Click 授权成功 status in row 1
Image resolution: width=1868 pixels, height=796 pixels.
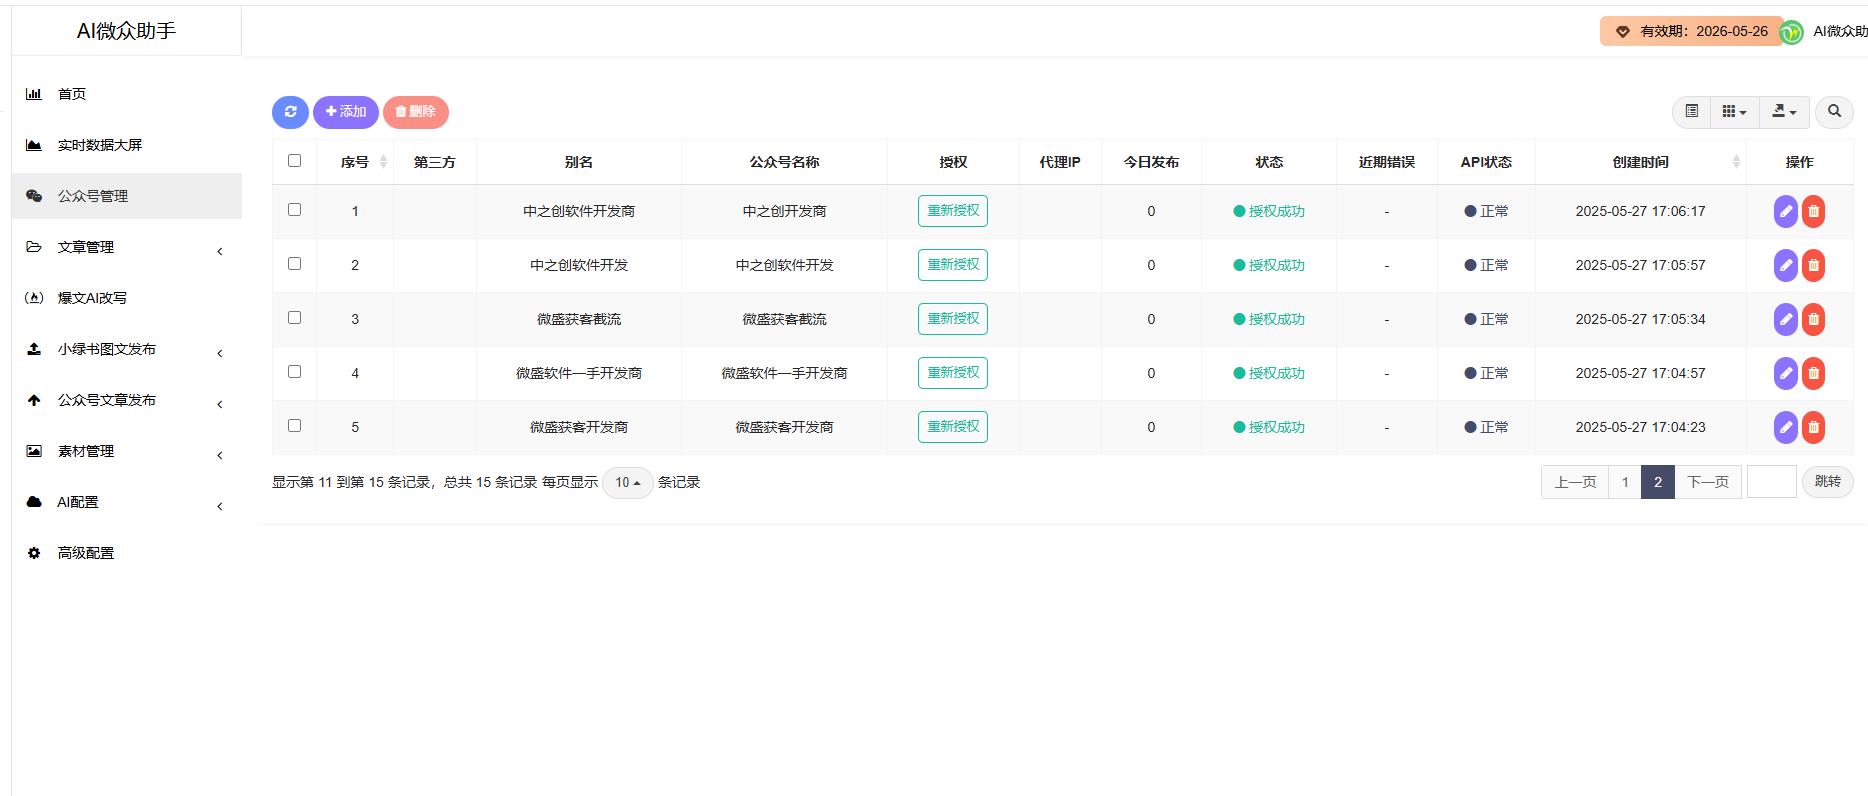pos(1269,211)
